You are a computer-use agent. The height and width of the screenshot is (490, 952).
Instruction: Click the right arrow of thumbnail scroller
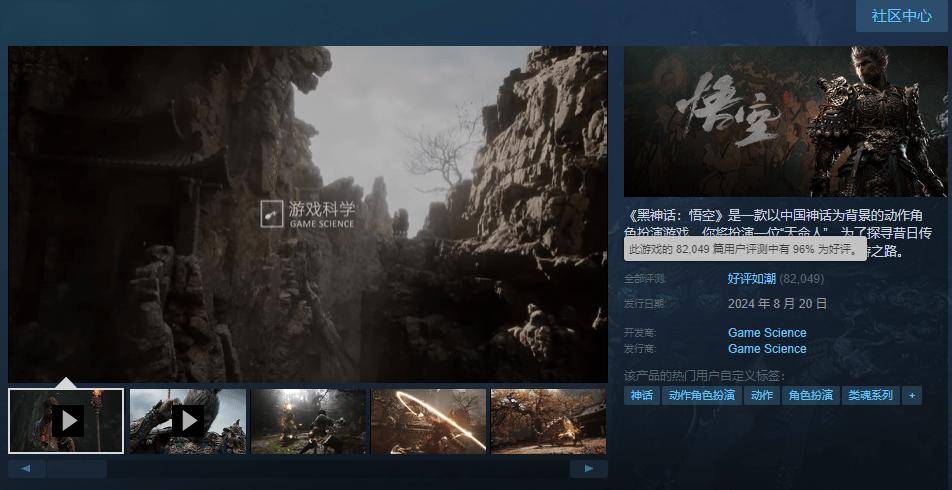[x=588, y=469]
